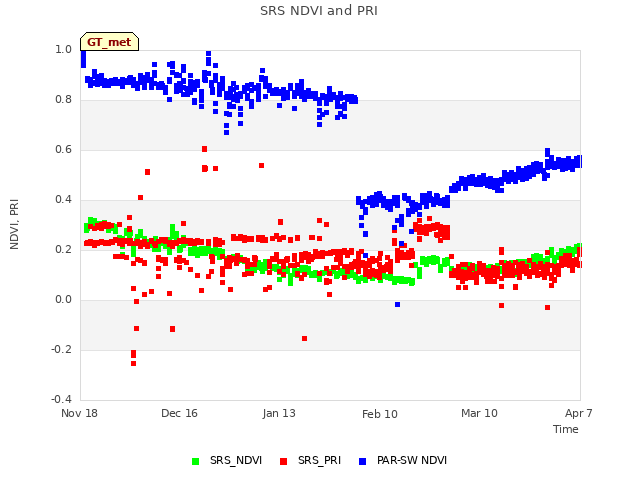Click the Apr 7 x-axis label

[578, 413]
